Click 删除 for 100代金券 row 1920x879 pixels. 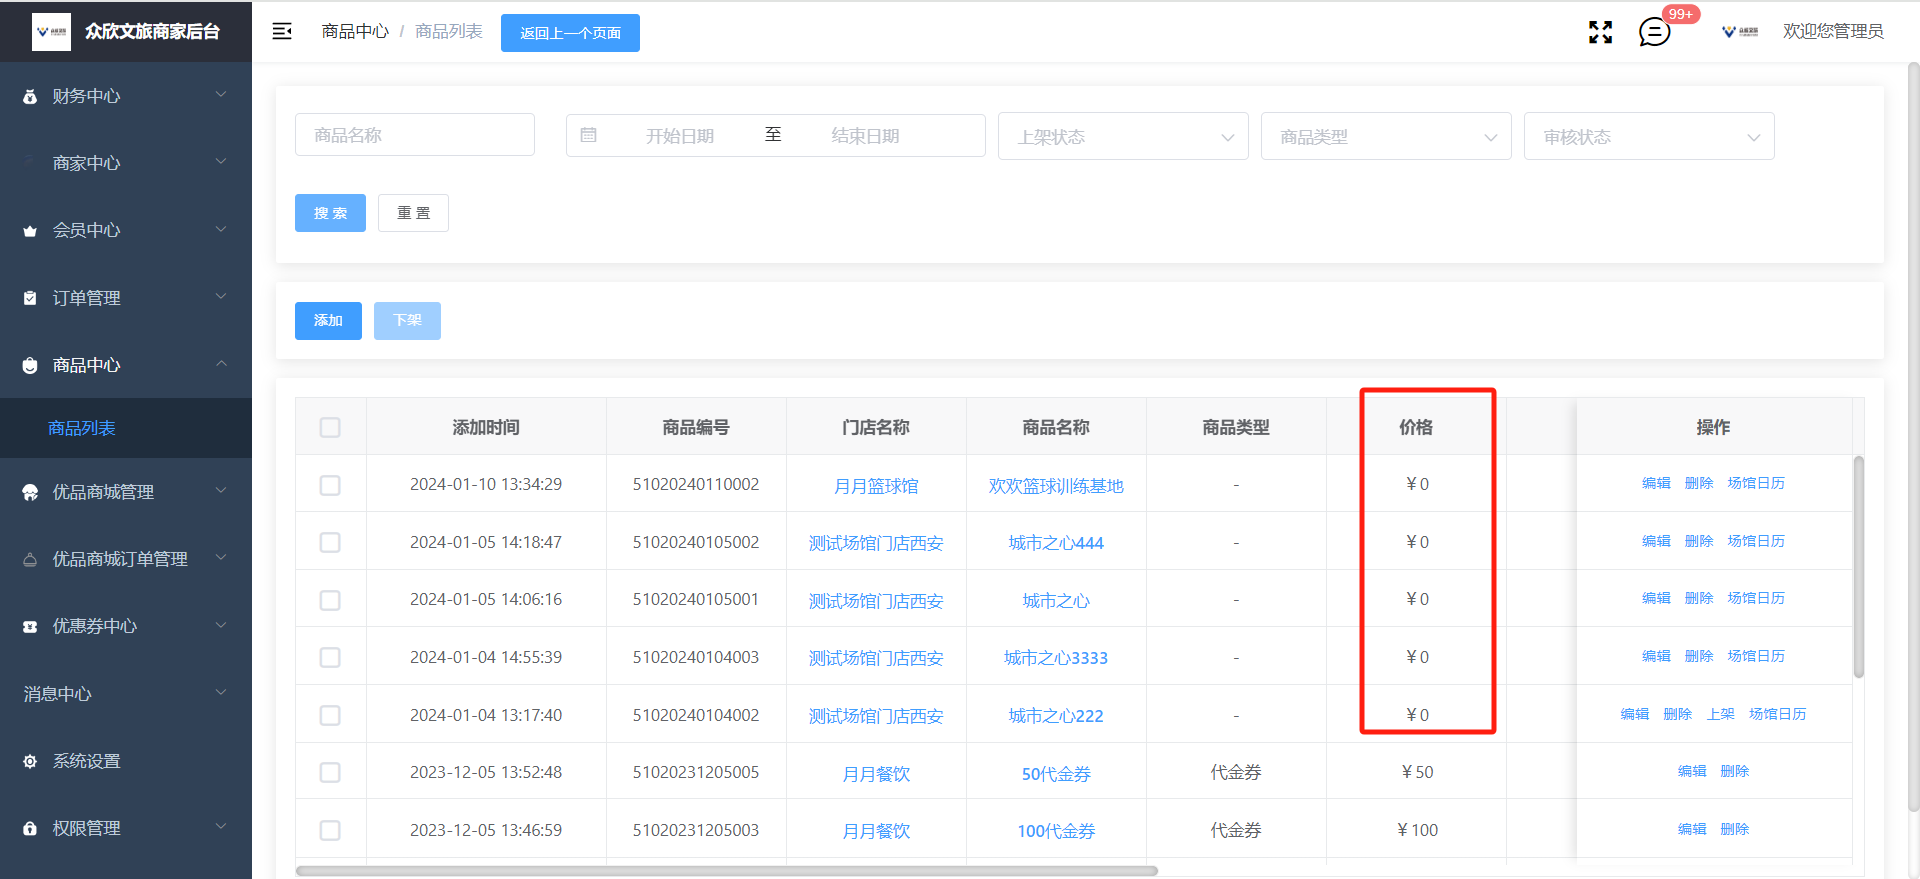pos(1735,829)
